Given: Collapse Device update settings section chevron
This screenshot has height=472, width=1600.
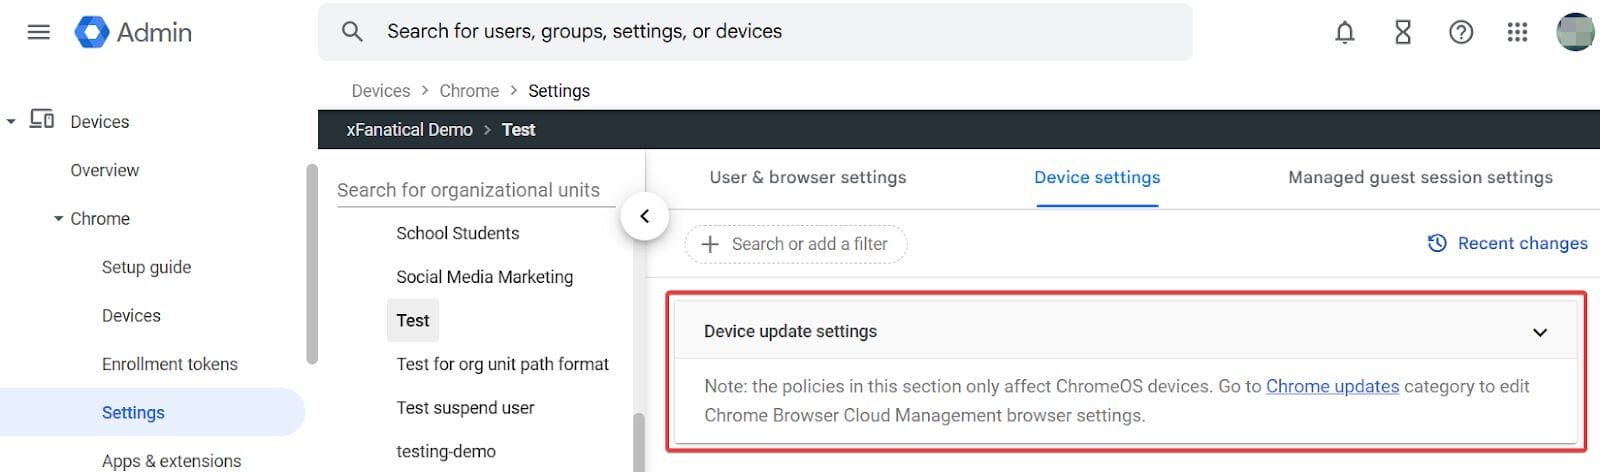Looking at the screenshot, I should pos(1540,332).
